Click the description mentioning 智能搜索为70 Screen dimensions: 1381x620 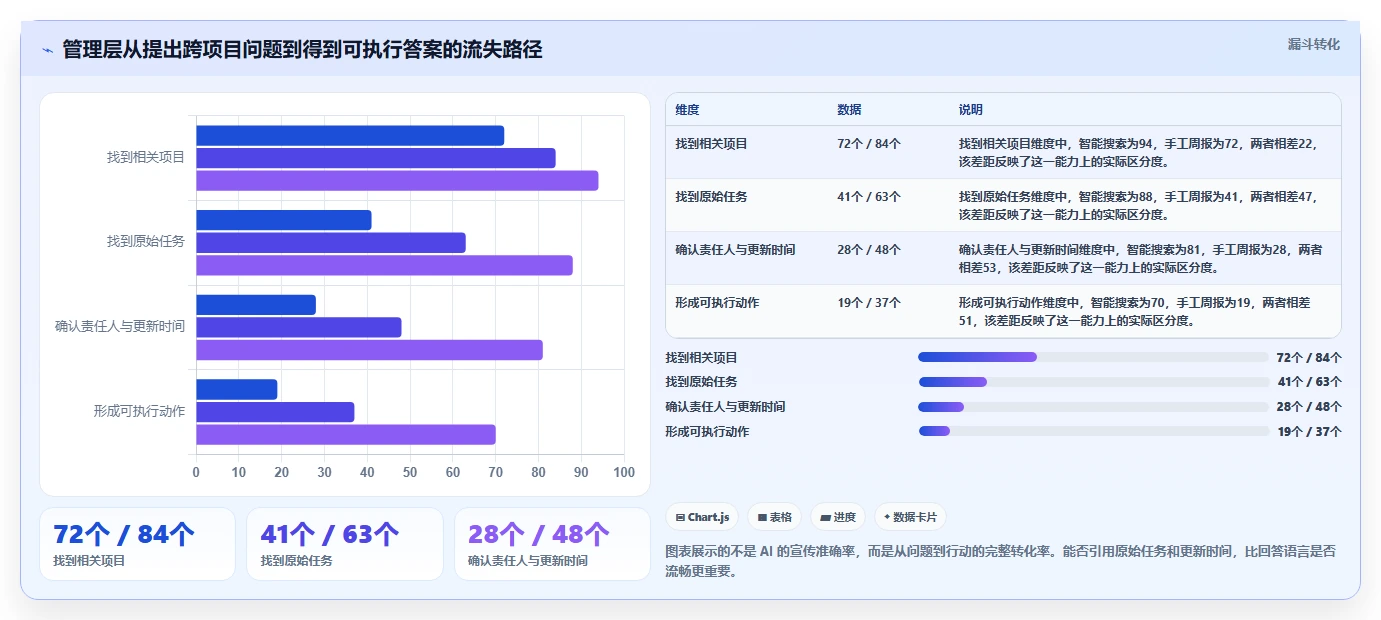[1134, 311]
